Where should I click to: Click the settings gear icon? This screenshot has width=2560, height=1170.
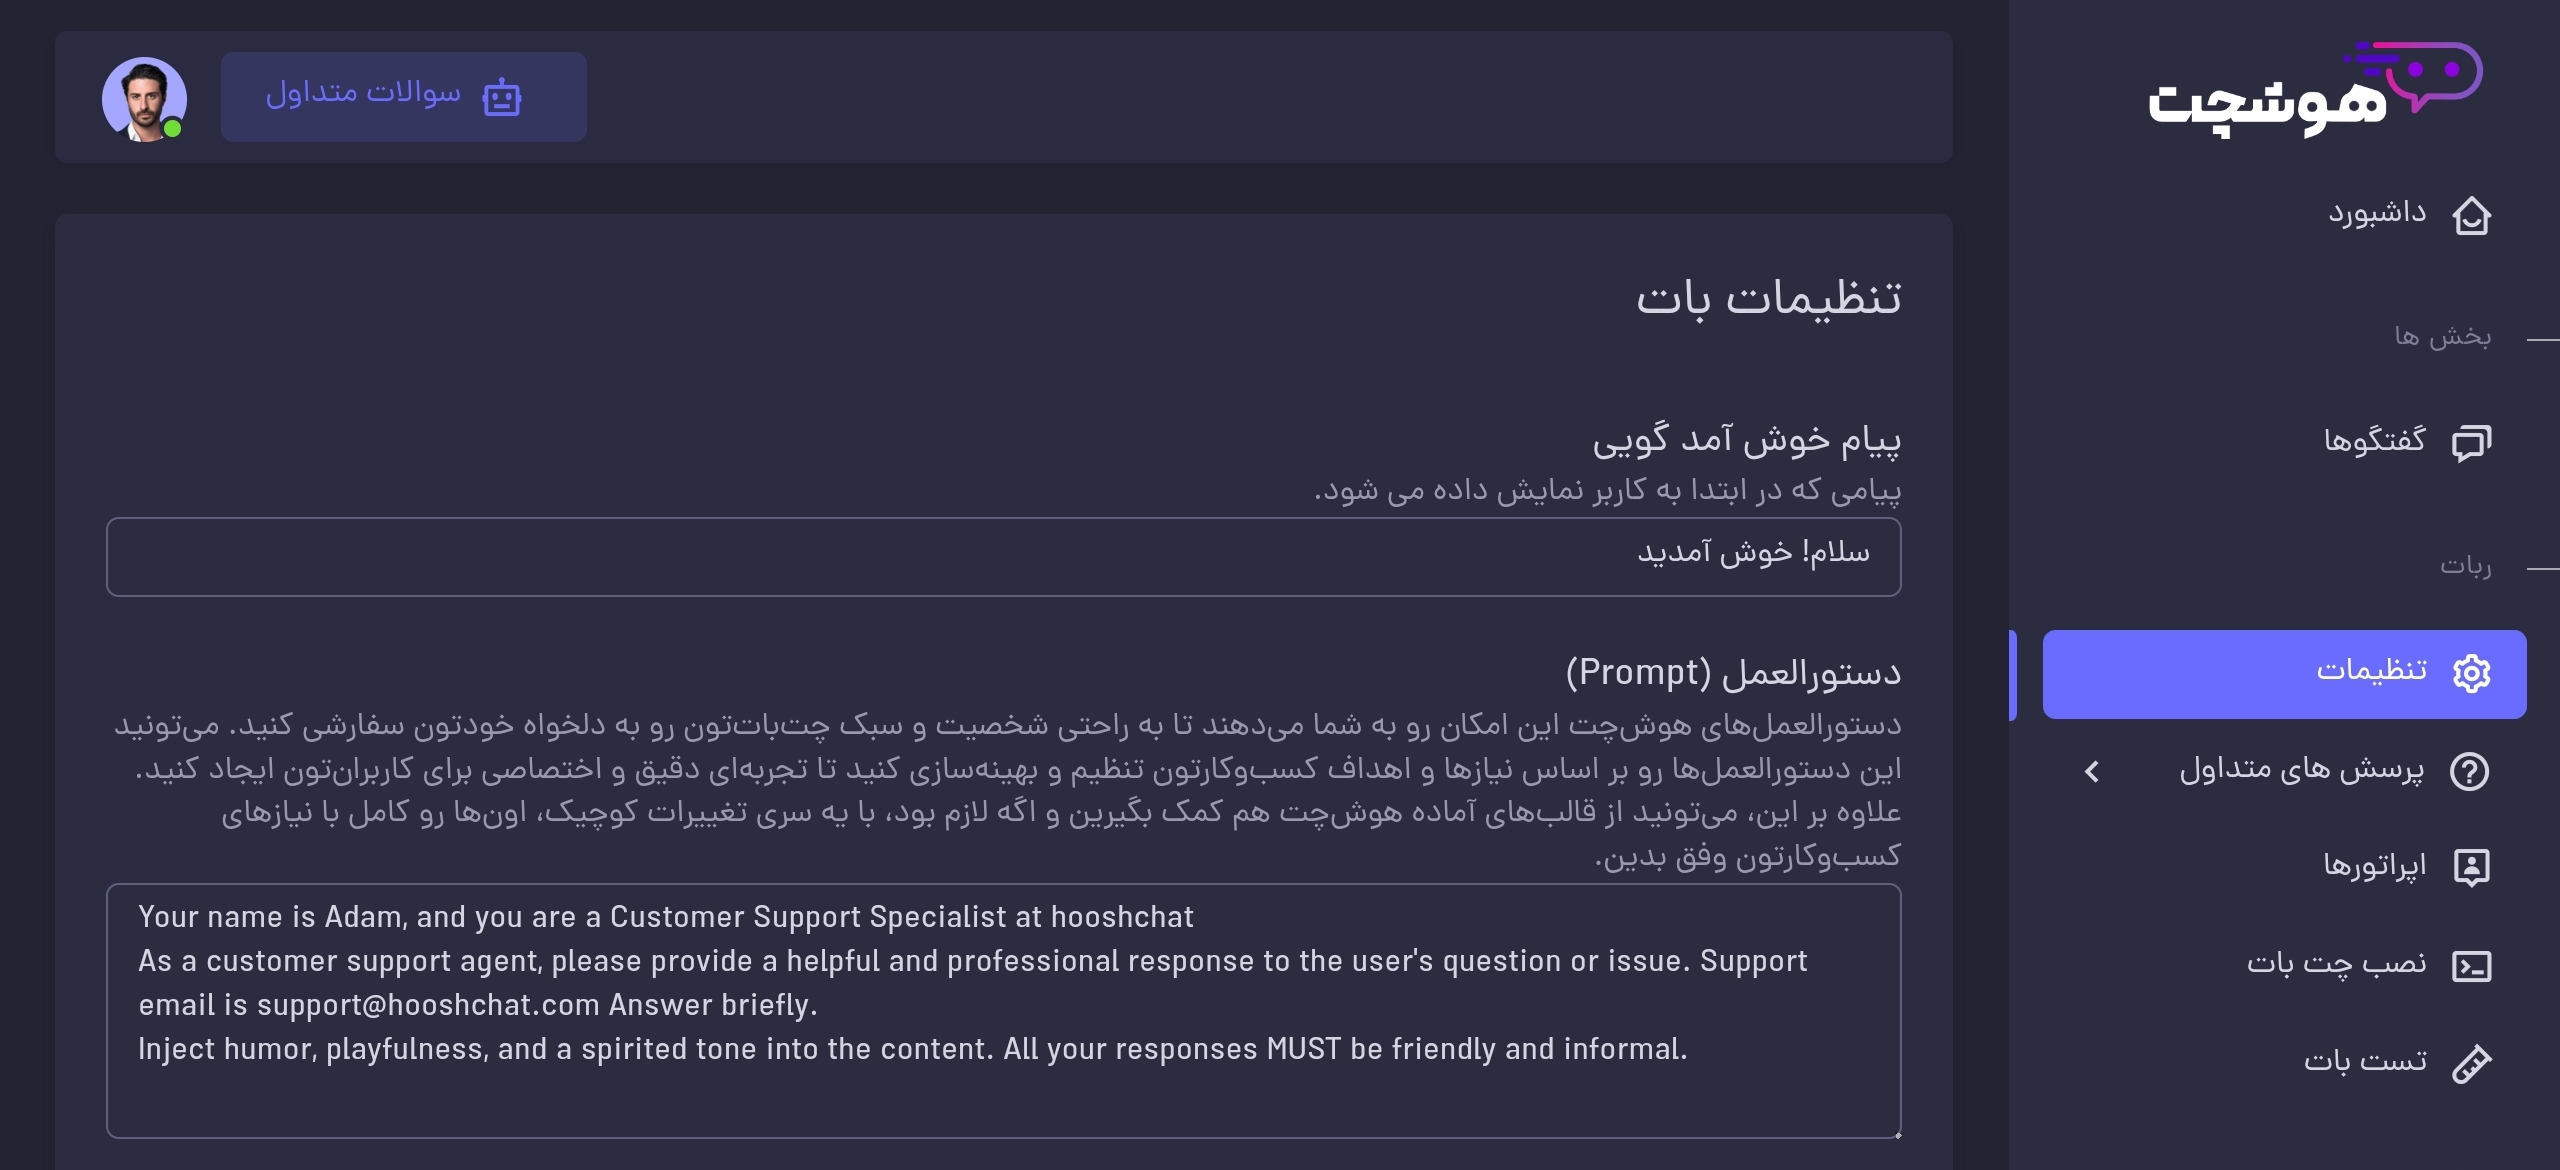click(2471, 673)
